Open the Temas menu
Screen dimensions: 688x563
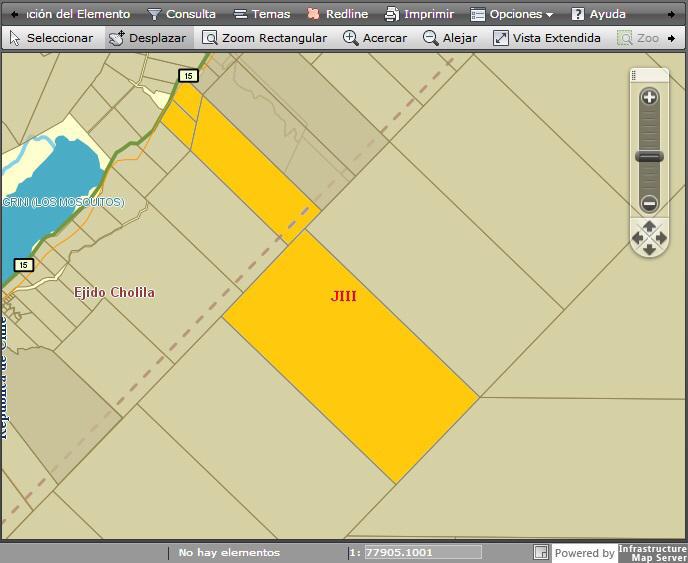(x=262, y=14)
